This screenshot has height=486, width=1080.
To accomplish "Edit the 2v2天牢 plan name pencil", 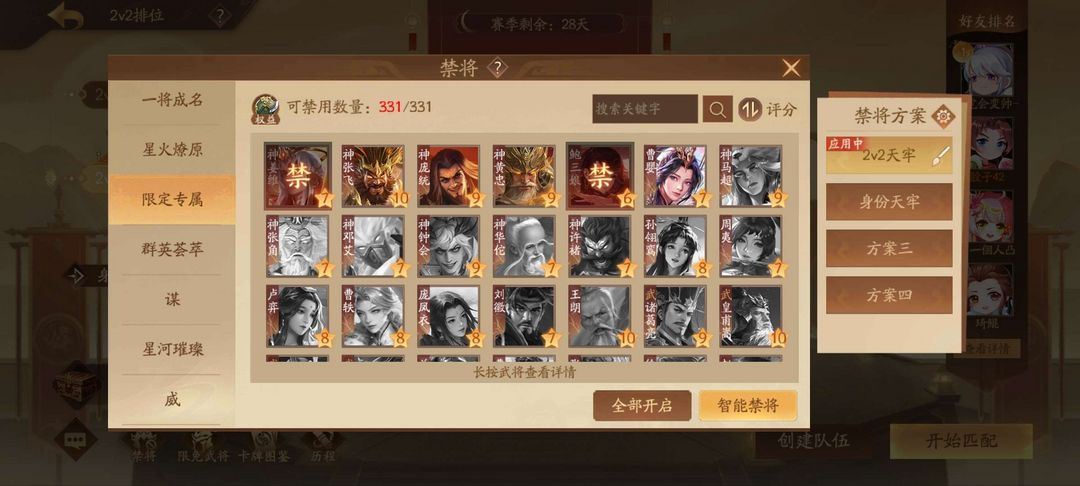I will [941, 156].
